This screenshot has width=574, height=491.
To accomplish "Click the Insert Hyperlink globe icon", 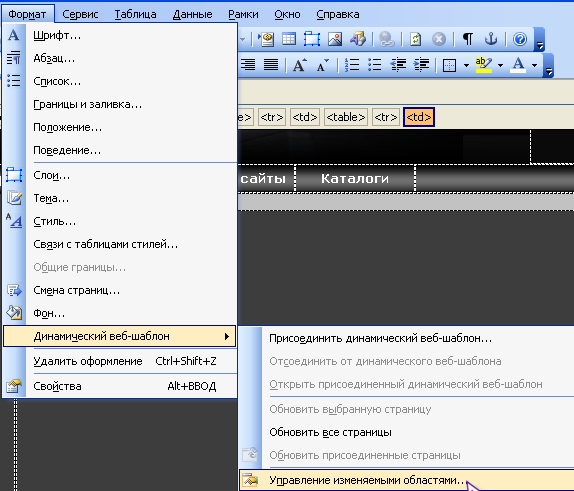I will [387, 39].
